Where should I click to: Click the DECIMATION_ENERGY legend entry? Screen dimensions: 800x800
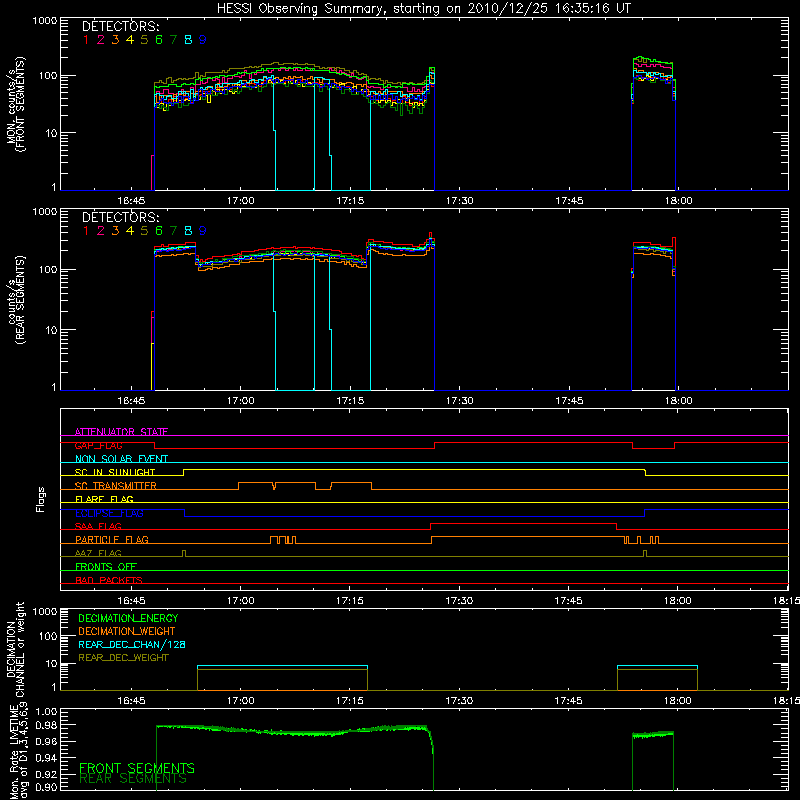tap(128, 618)
